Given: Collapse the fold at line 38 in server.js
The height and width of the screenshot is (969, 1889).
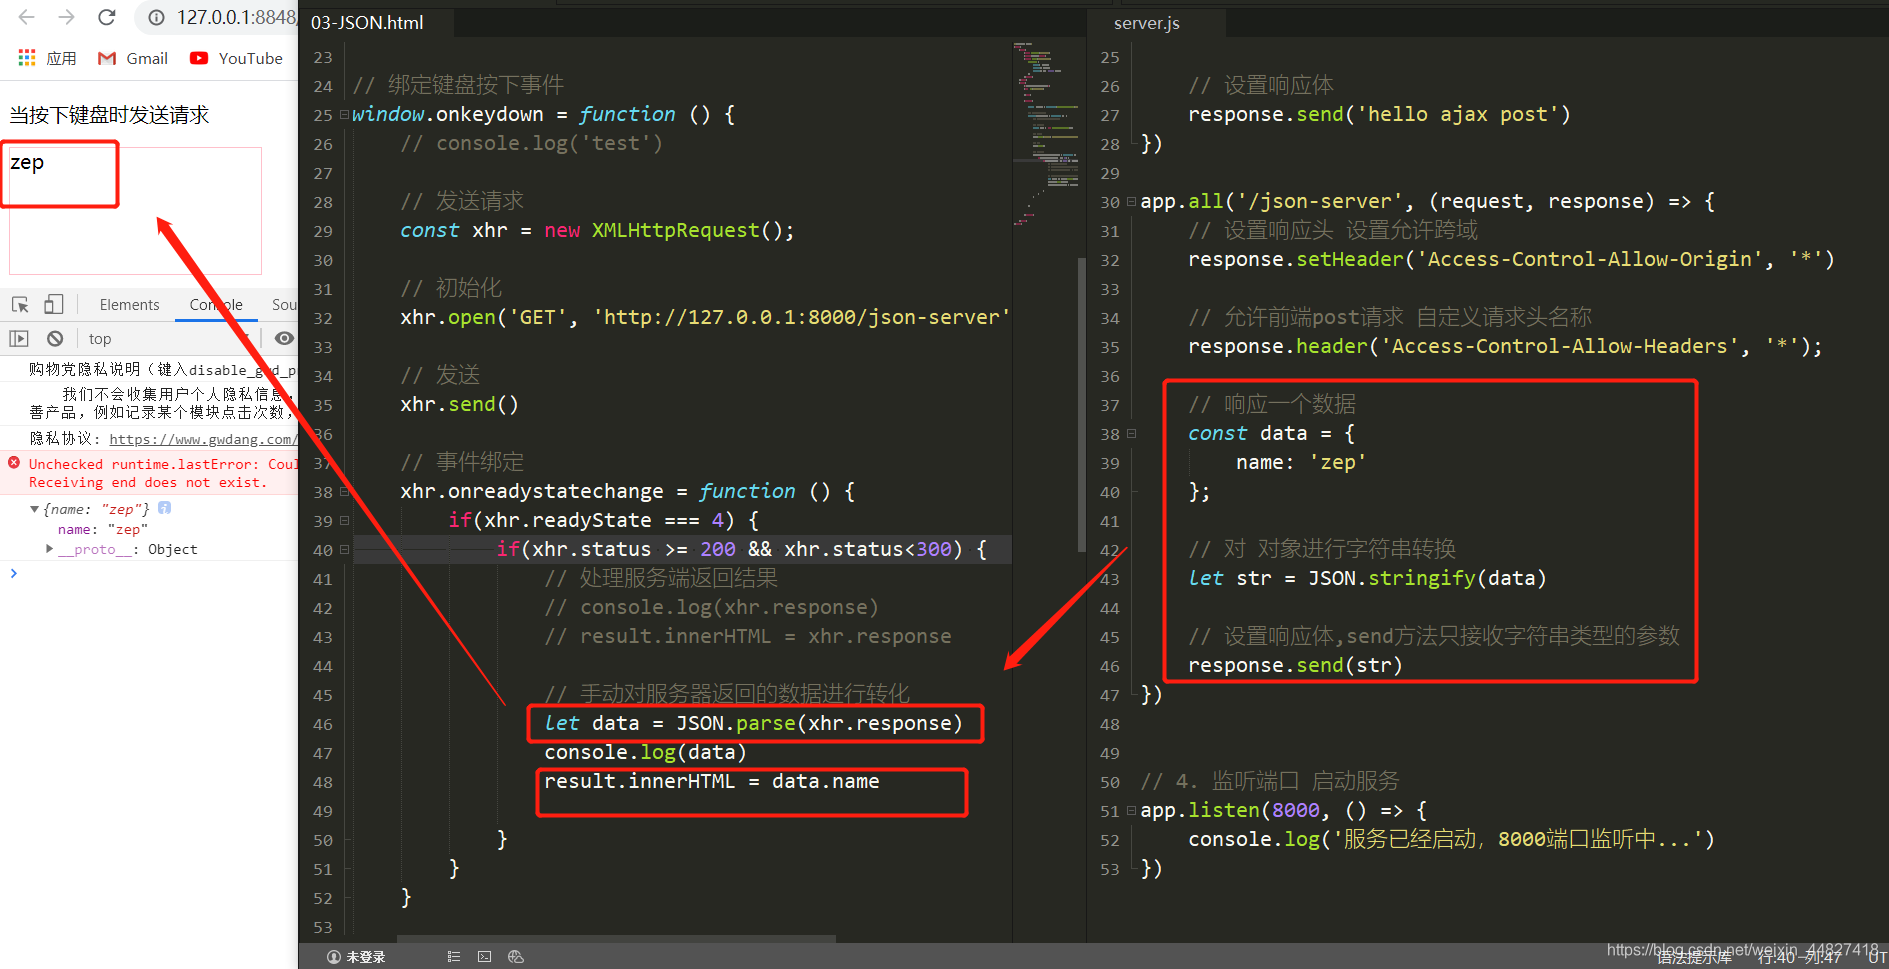Looking at the screenshot, I should (1131, 433).
